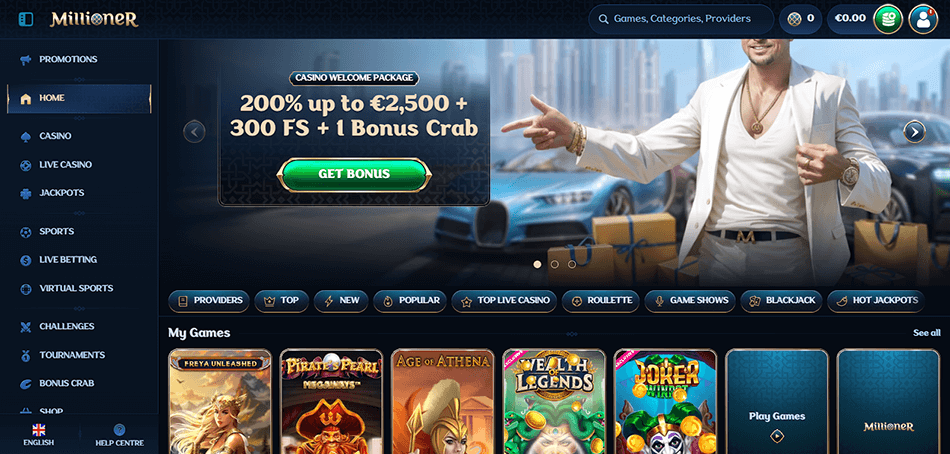Open the Wealth of Legends game thumbnail
Image resolution: width=950 pixels, height=454 pixels.
pos(554,401)
